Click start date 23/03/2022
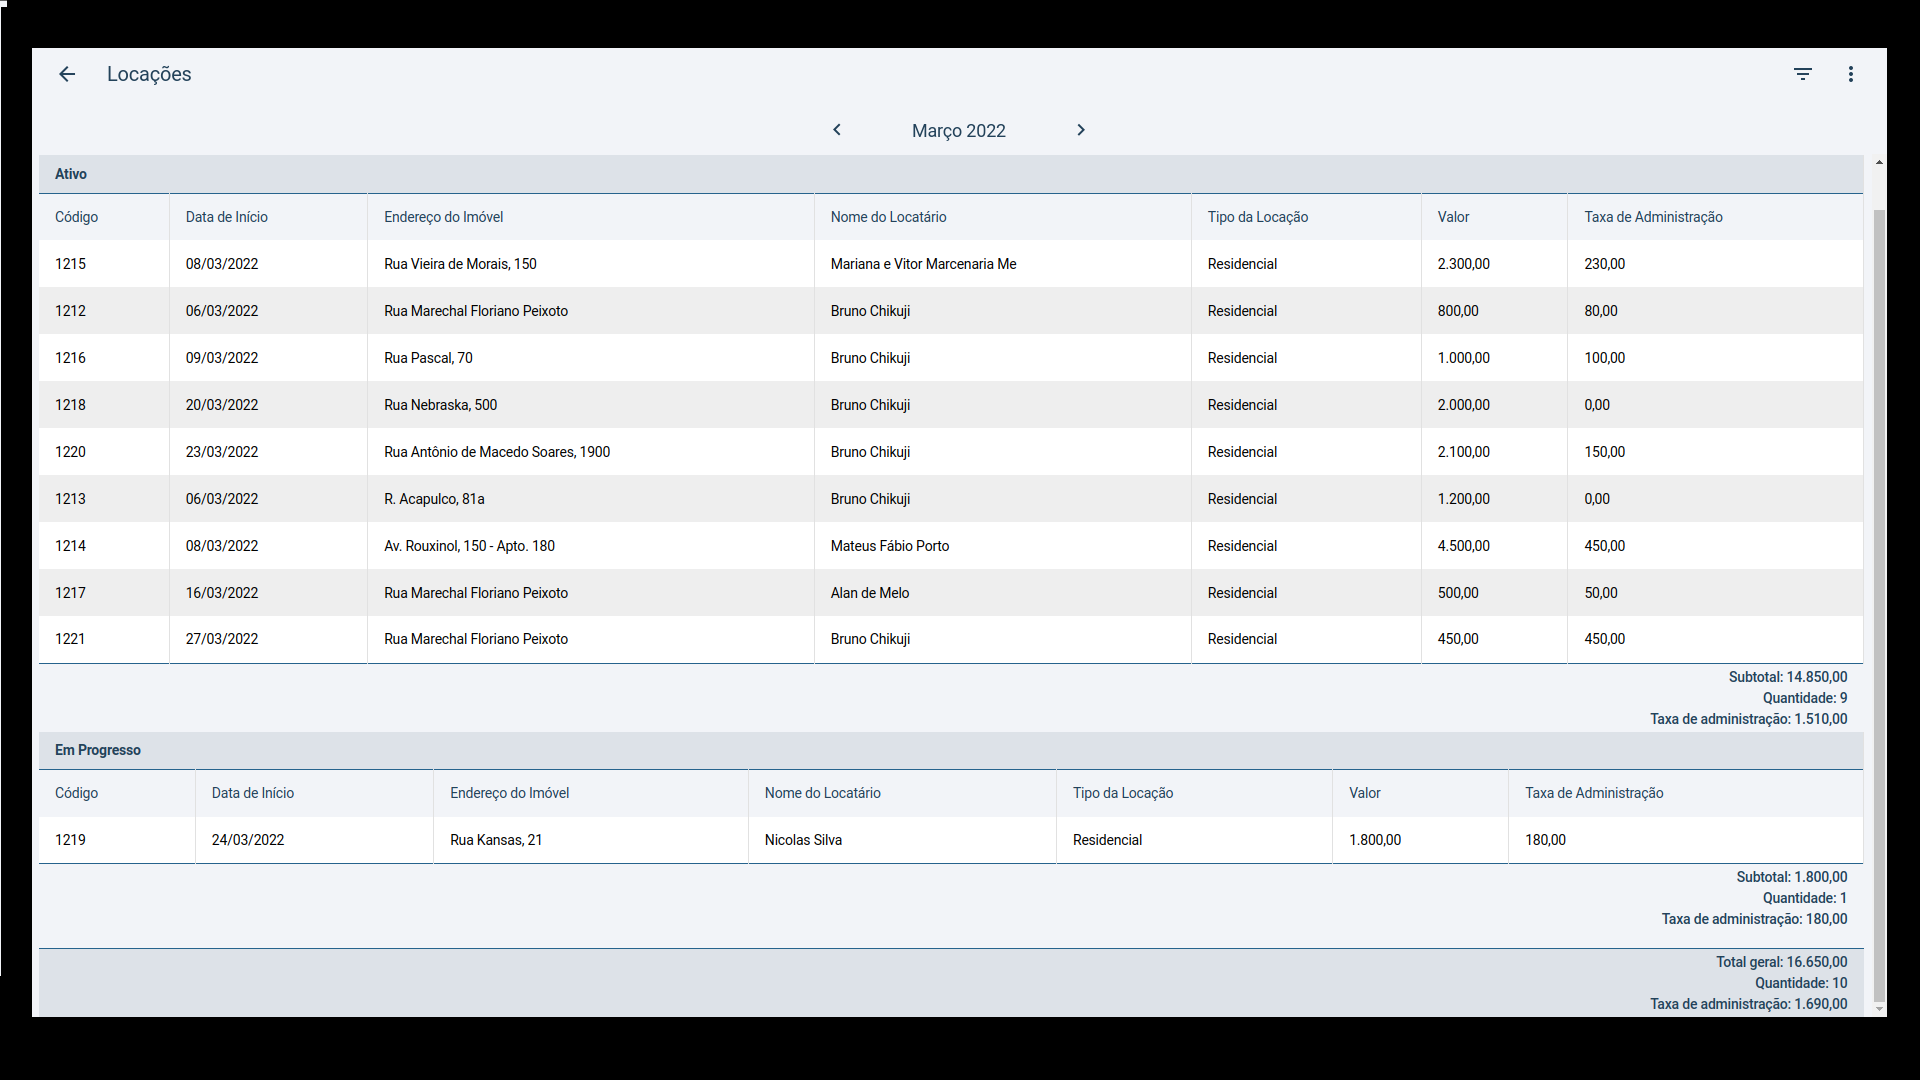This screenshot has width=1920, height=1080. [x=222, y=452]
